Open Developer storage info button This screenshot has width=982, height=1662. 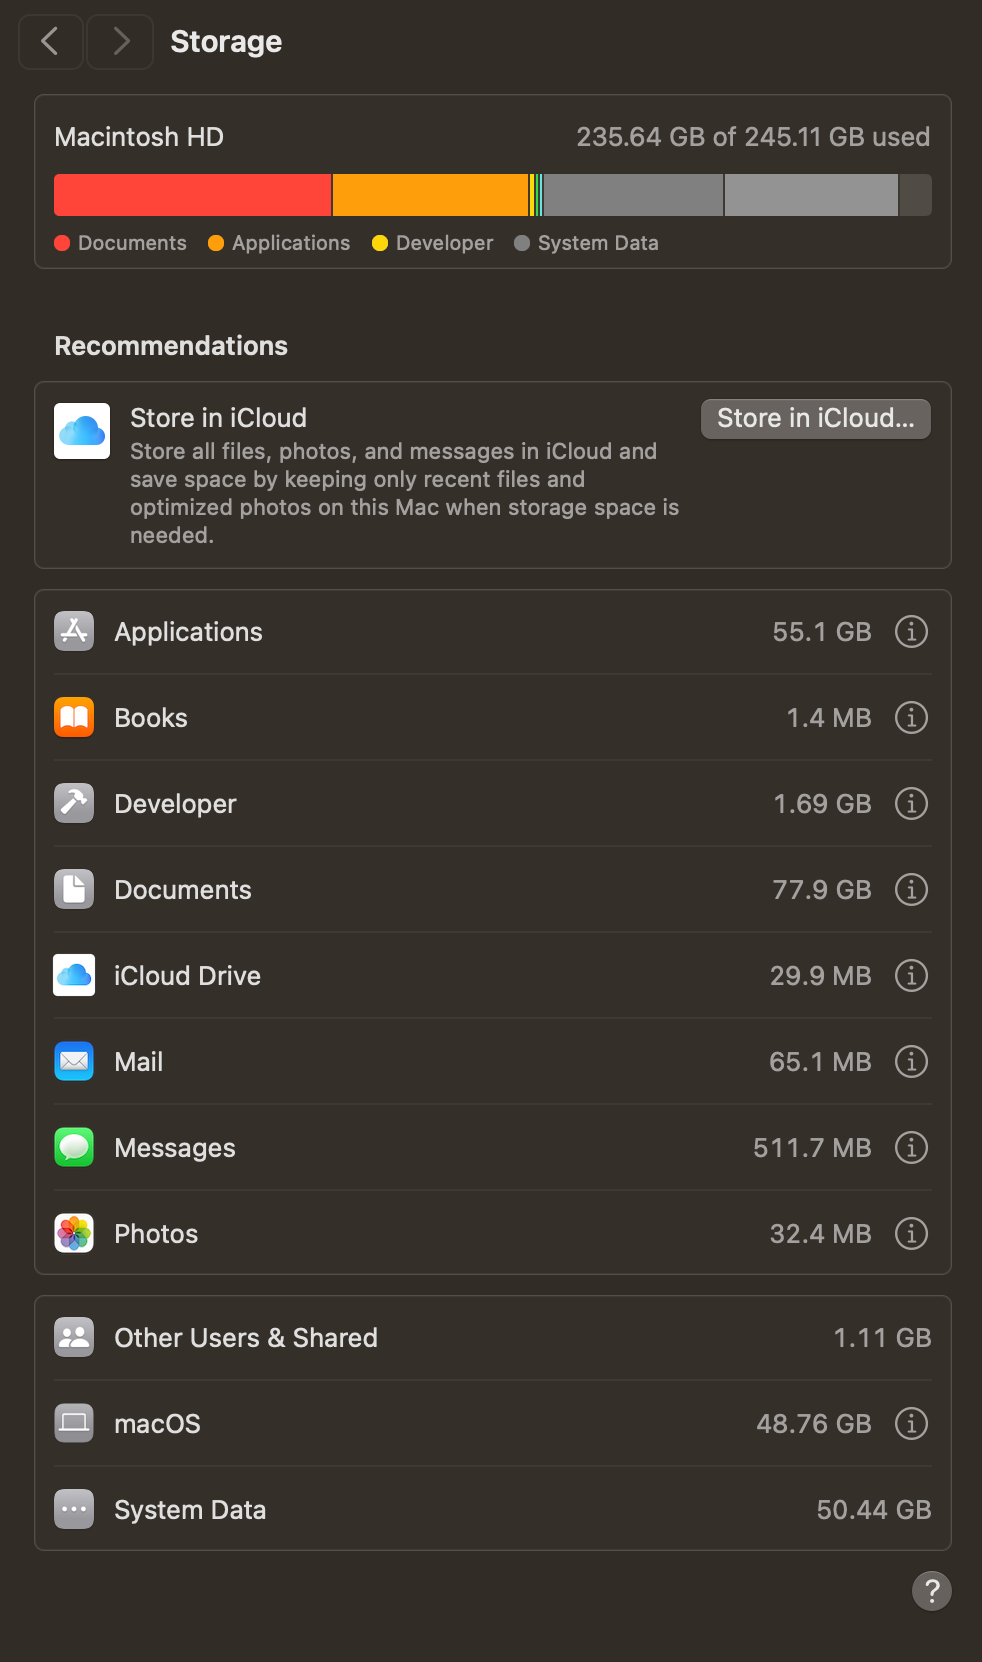pyautogui.click(x=911, y=804)
